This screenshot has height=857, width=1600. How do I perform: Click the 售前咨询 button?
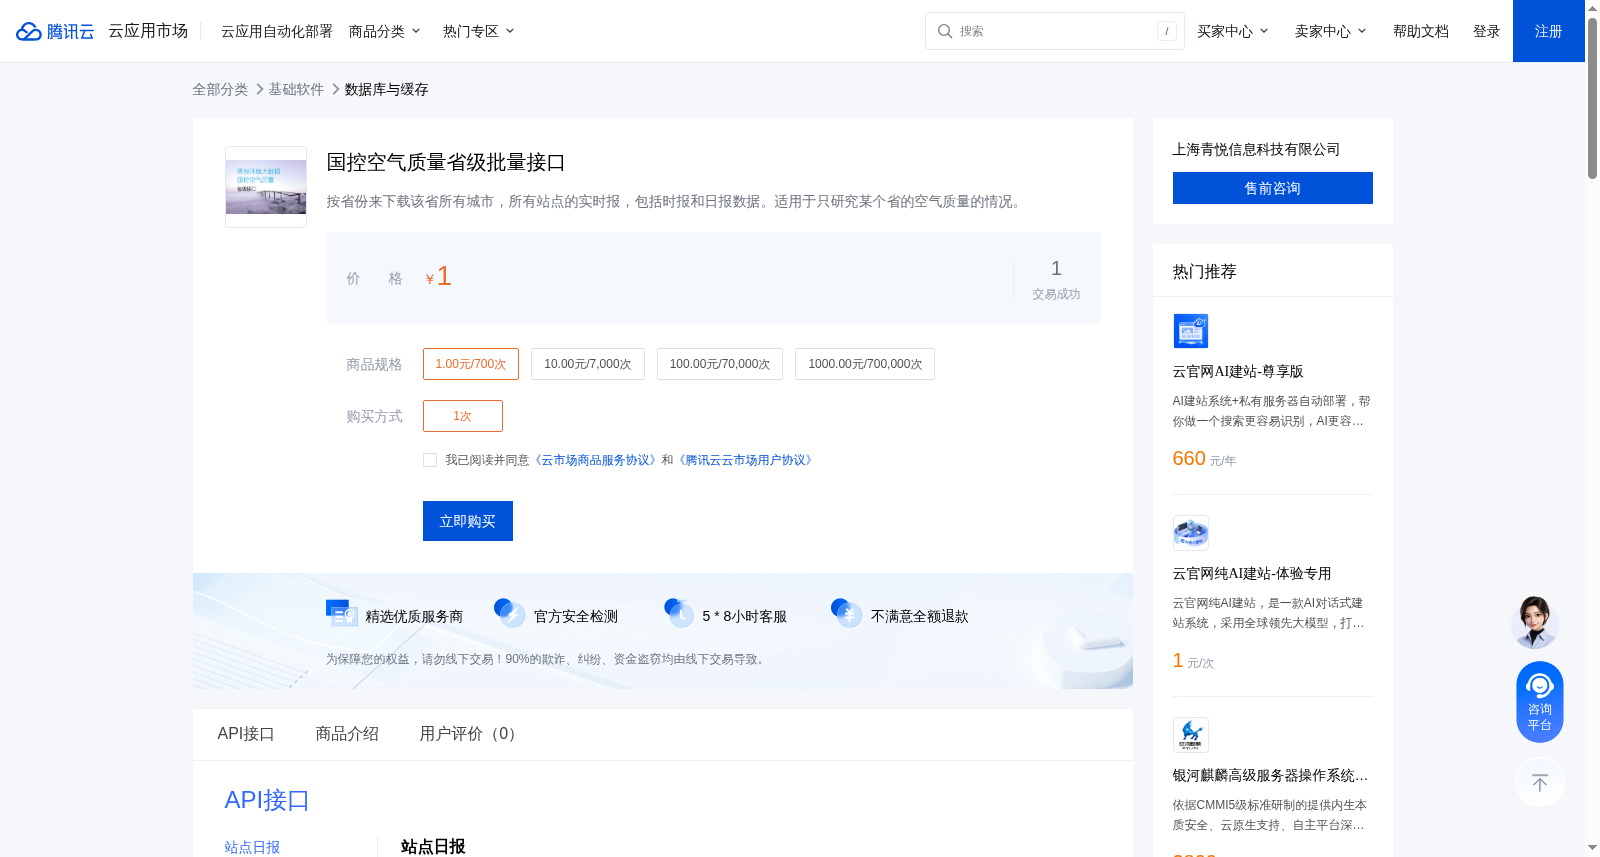(1273, 188)
